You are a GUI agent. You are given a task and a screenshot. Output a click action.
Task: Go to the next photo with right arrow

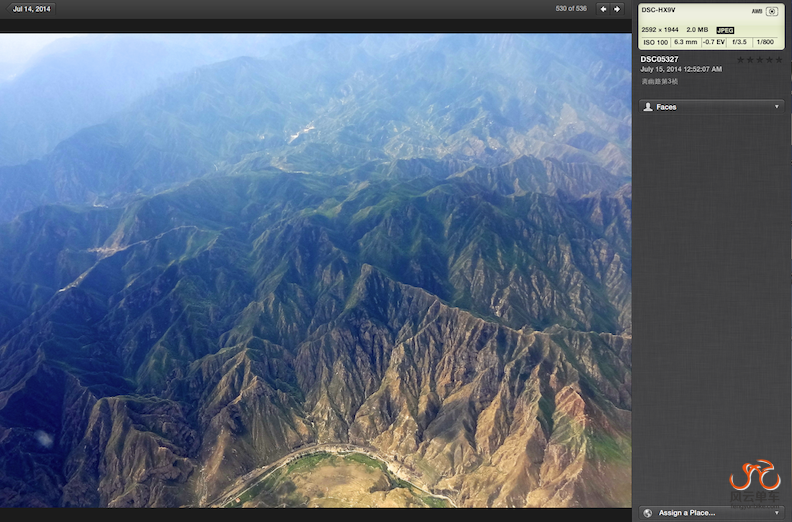tap(617, 9)
